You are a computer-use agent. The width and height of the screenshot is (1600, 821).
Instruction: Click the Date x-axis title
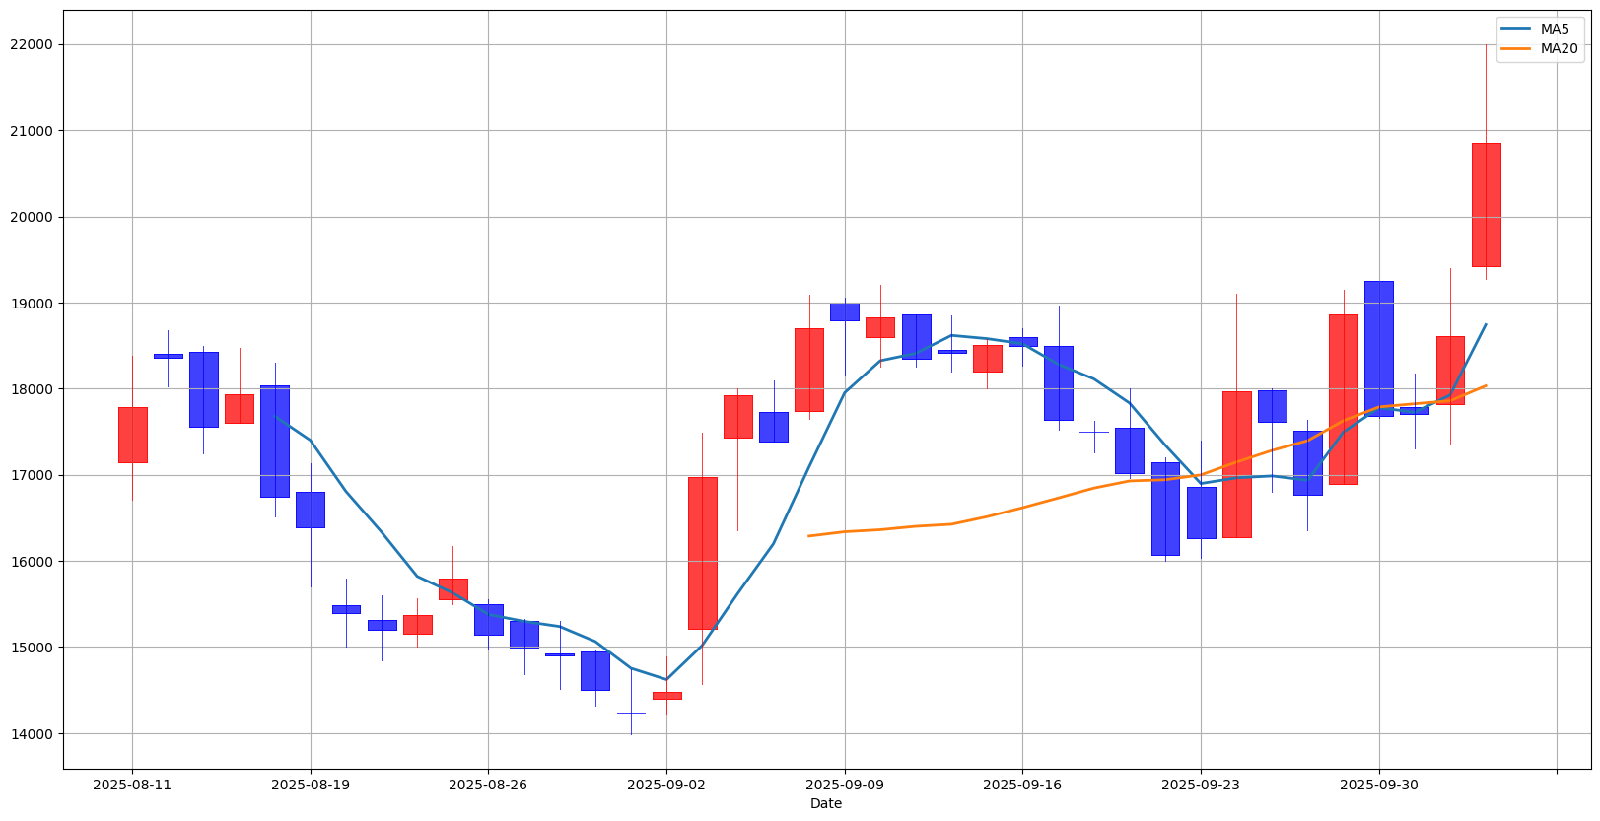(826, 803)
